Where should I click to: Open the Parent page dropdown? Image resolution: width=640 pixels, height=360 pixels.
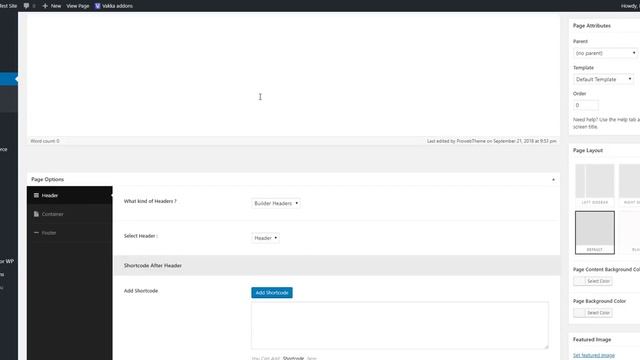(x=605, y=53)
